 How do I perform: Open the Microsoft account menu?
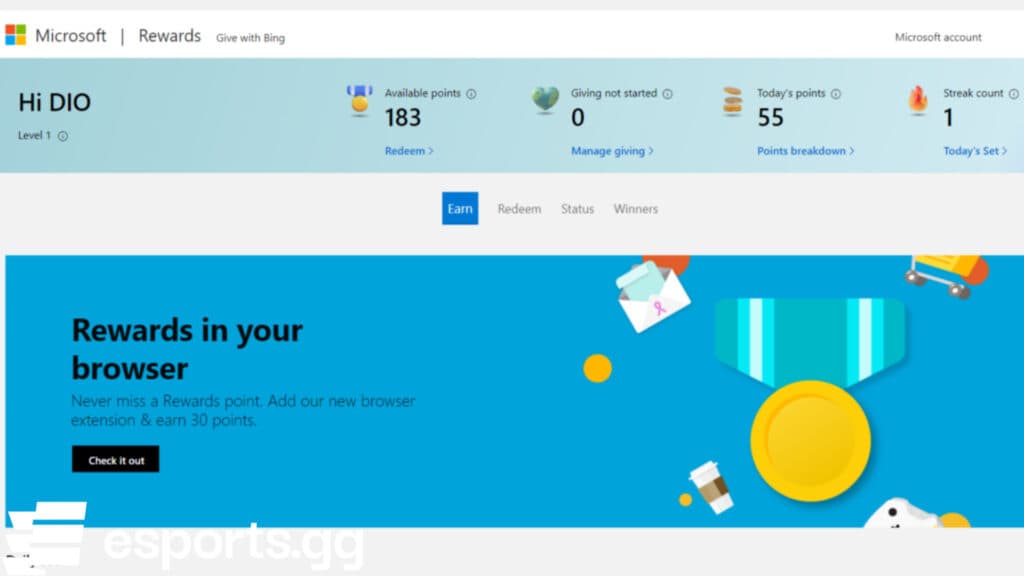click(x=937, y=37)
